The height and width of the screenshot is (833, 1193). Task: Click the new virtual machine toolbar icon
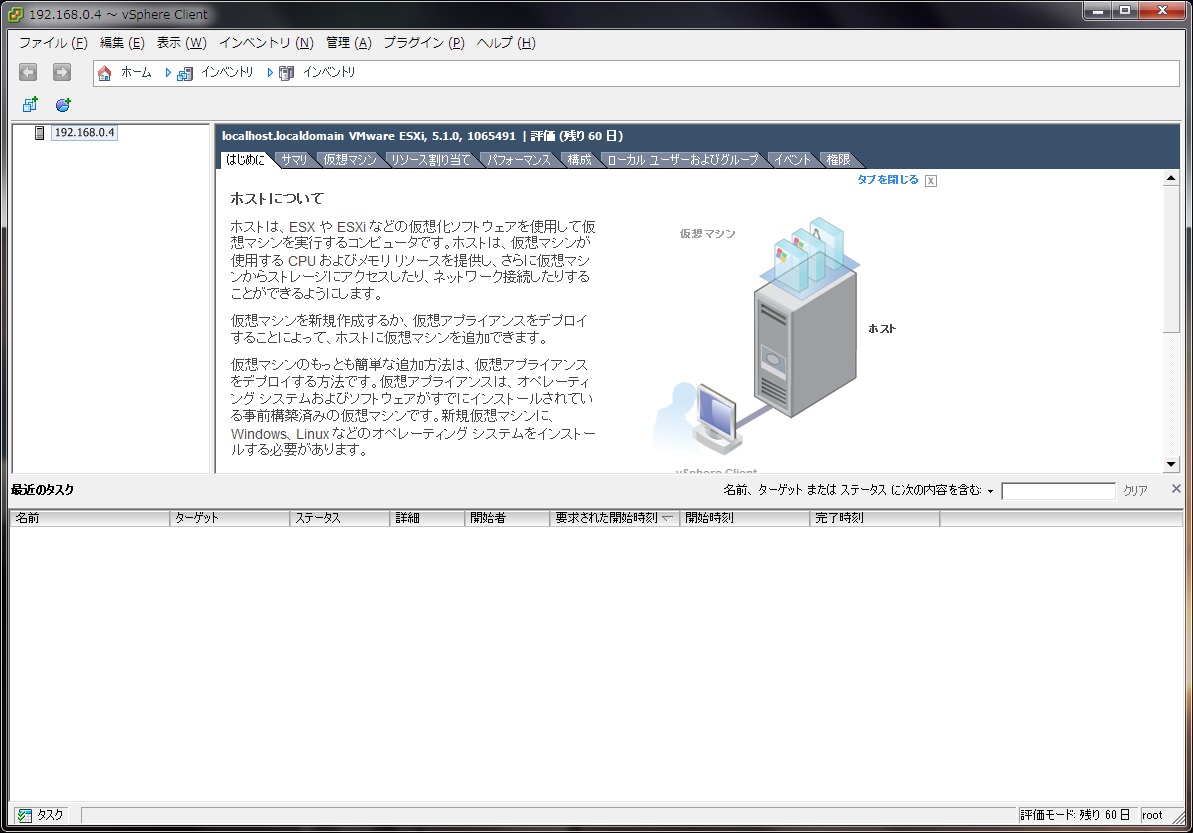(x=30, y=105)
